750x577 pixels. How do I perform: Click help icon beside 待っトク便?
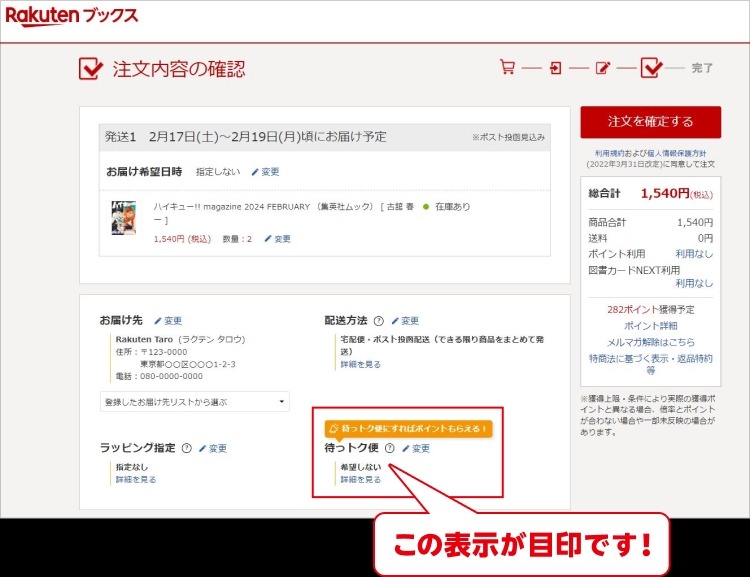tap(390, 448)
